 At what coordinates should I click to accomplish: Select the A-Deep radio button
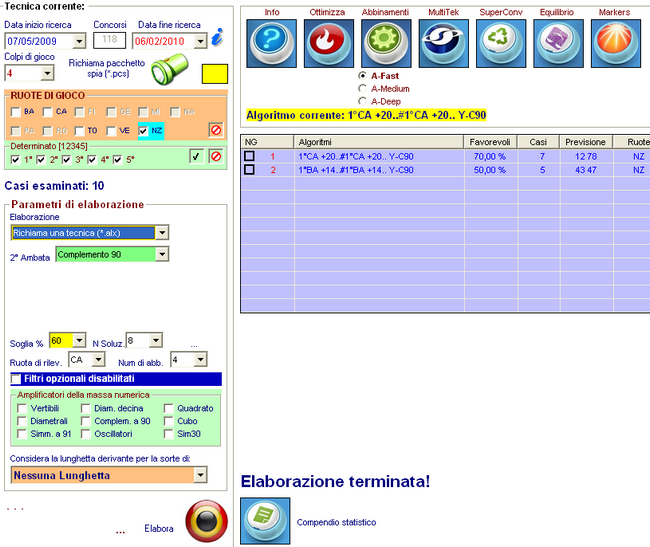pyautogui.click(x=362, y=102)
